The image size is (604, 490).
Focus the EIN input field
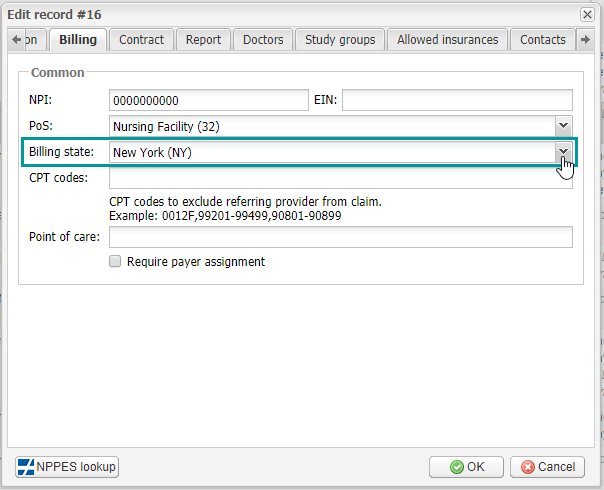pyautogui.click(x=457, y=100)
